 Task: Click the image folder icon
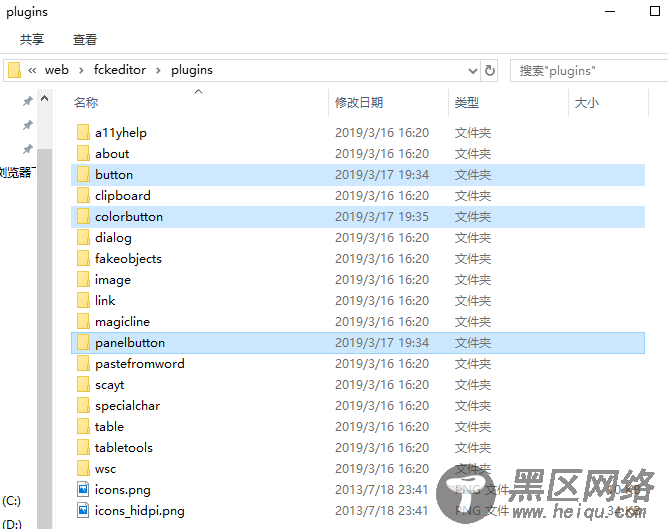tap(84, 279)
